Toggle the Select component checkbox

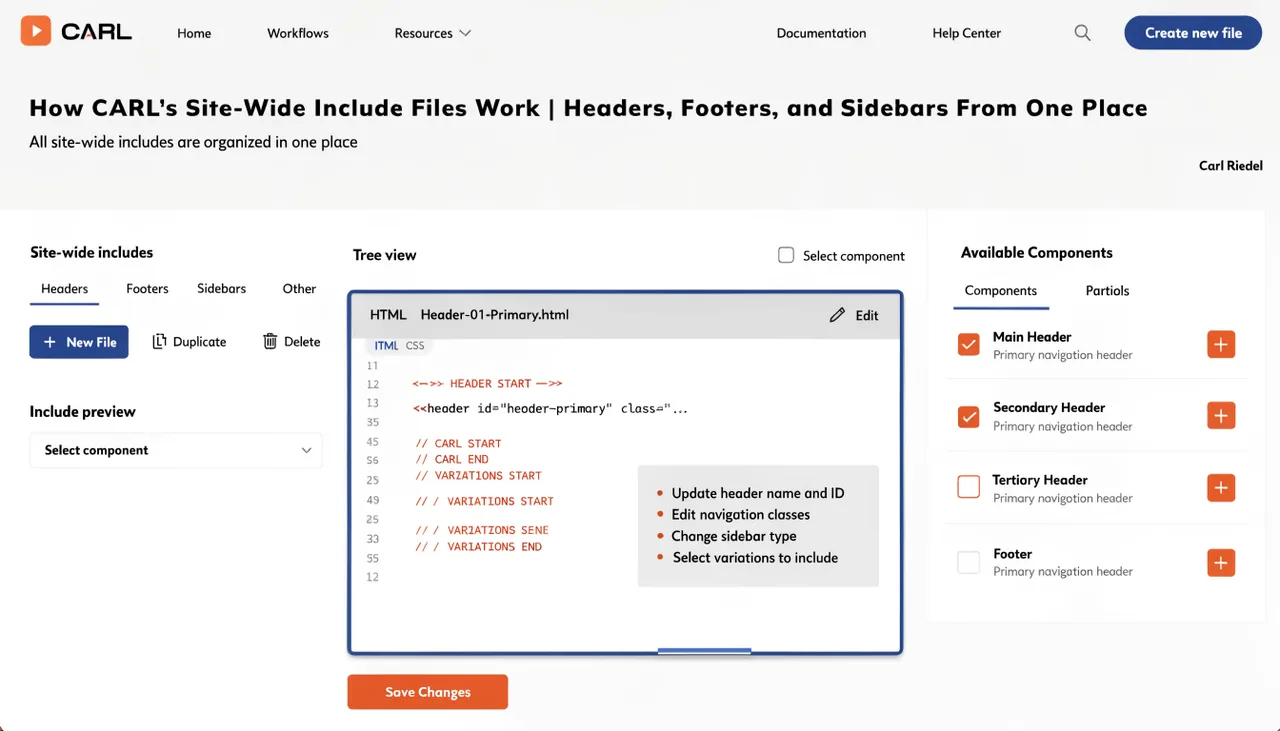pos(786,255)
